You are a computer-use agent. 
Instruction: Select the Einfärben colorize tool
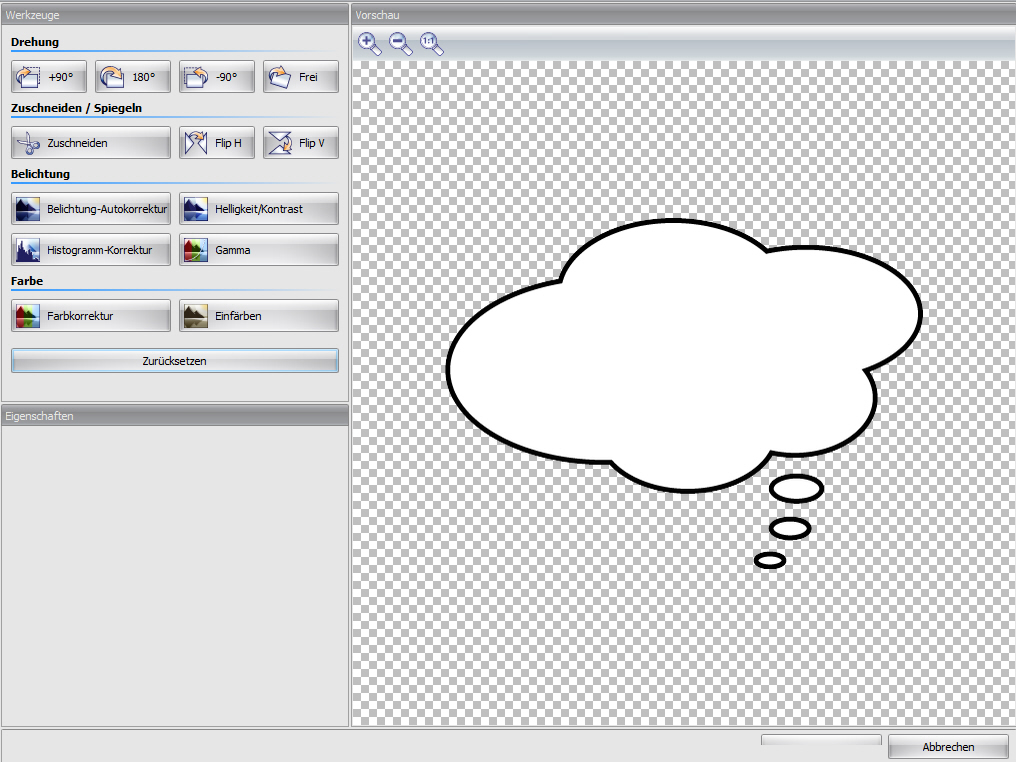[259, 316]
